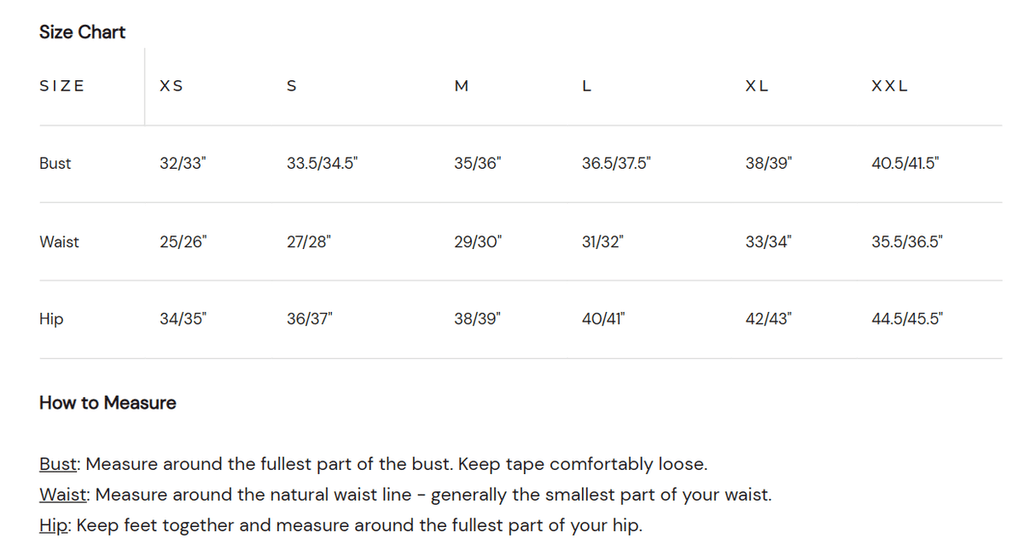Click the S hip value 36/37"
This screenshot has width=1024, height=556.
click(x=310, y=319)
